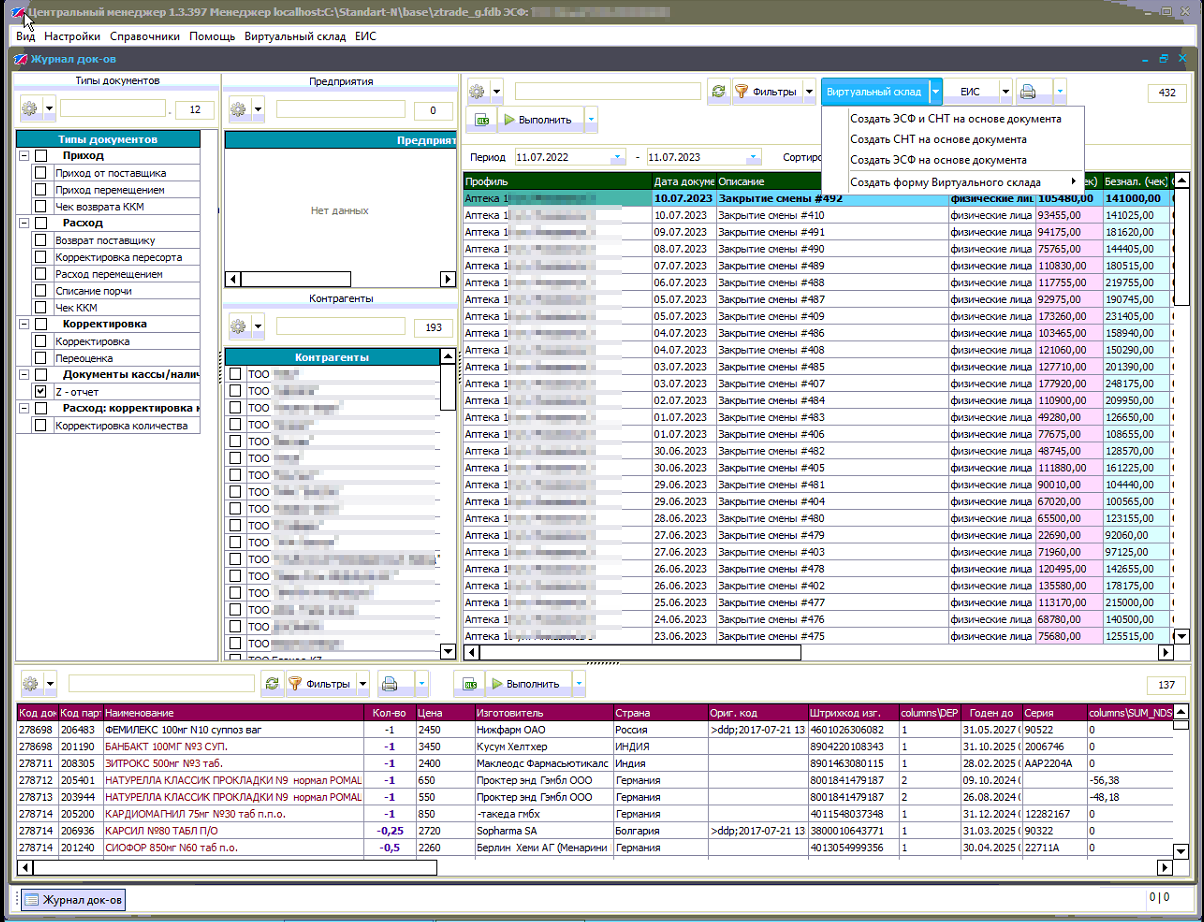Screen dimensions: 1204x922
Task: Click XLS export icon in bottom details toolbar
Action: point(469,684)
